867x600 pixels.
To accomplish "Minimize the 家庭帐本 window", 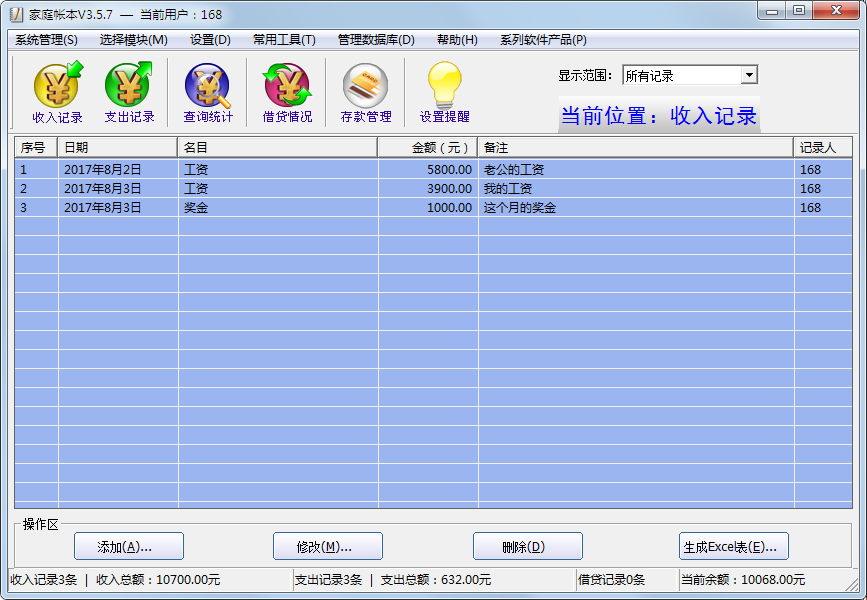I will (772, 11).
